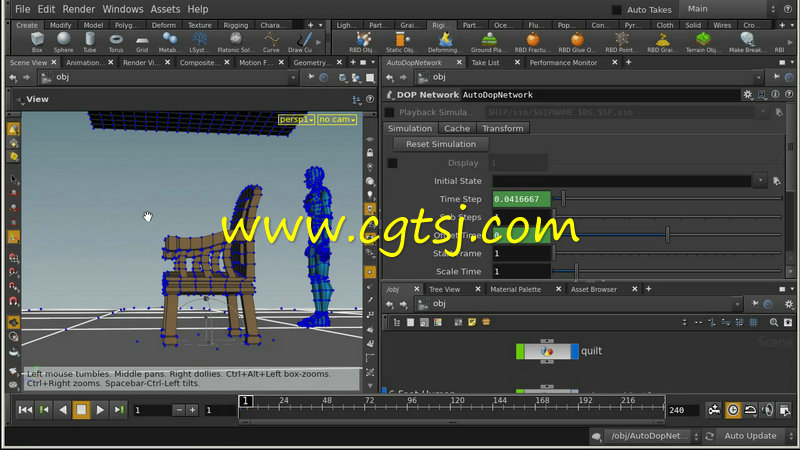Select the Draw Curve shelf tool

(x=301, y=42)
